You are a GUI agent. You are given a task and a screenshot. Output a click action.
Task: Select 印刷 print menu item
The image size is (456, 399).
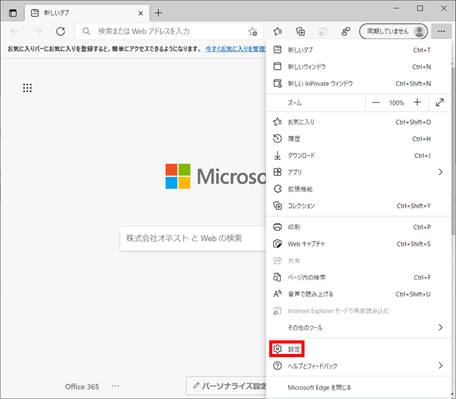tap(359, 227)
